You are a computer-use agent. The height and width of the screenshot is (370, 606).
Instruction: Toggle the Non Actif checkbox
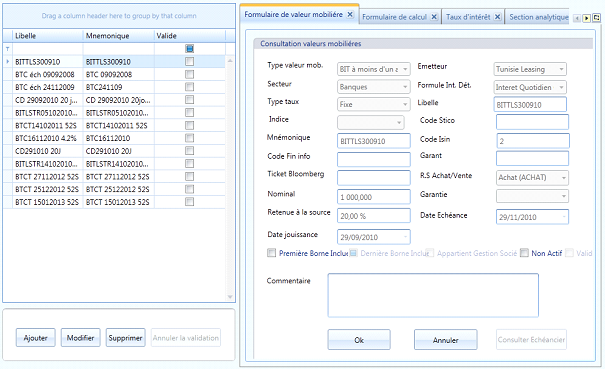coord(524,253)
